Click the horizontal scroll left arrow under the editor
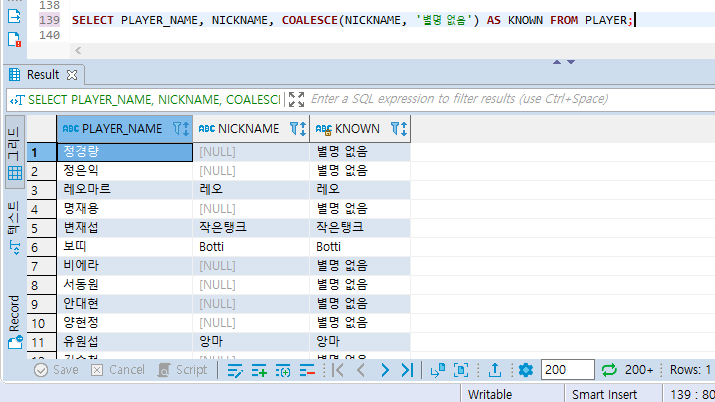 point(78,51)
